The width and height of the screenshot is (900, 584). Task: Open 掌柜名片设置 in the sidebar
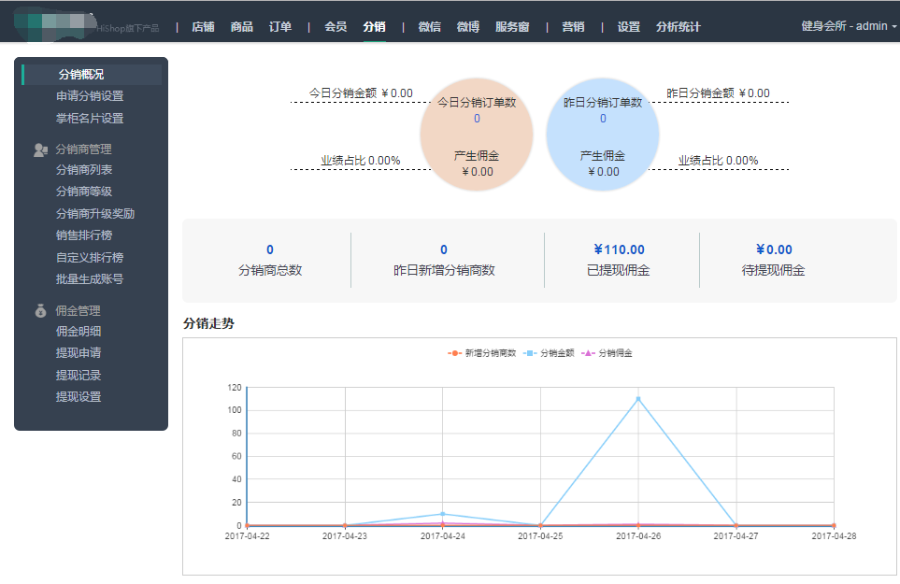point(90,118)
